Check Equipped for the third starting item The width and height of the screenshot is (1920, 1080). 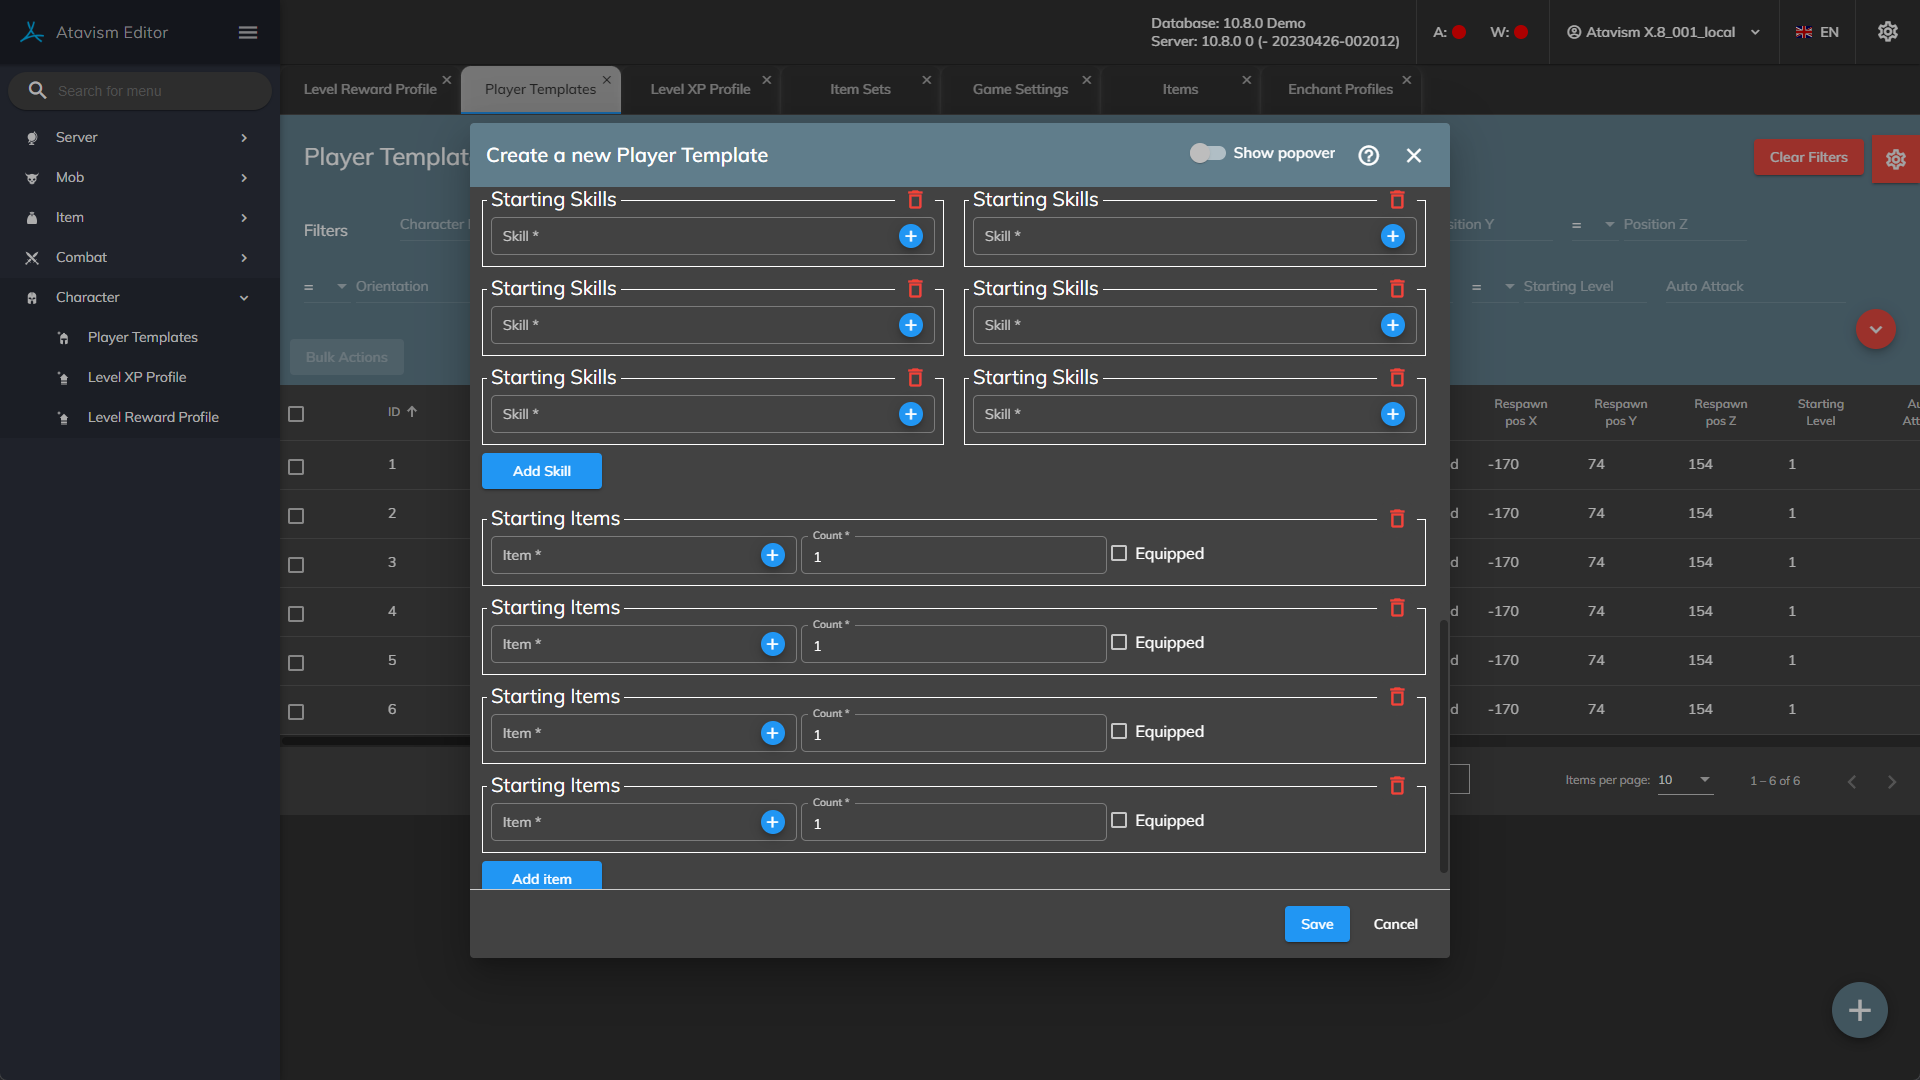tap(1119, 731)
